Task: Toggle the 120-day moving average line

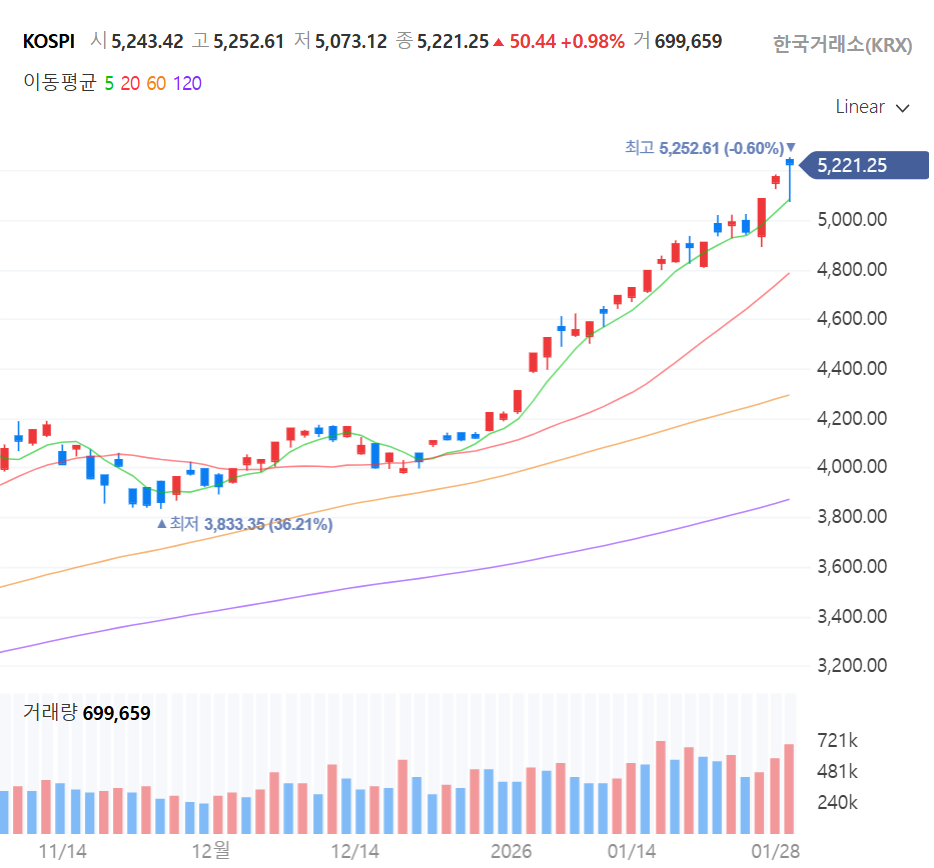Action: [187, 83]
